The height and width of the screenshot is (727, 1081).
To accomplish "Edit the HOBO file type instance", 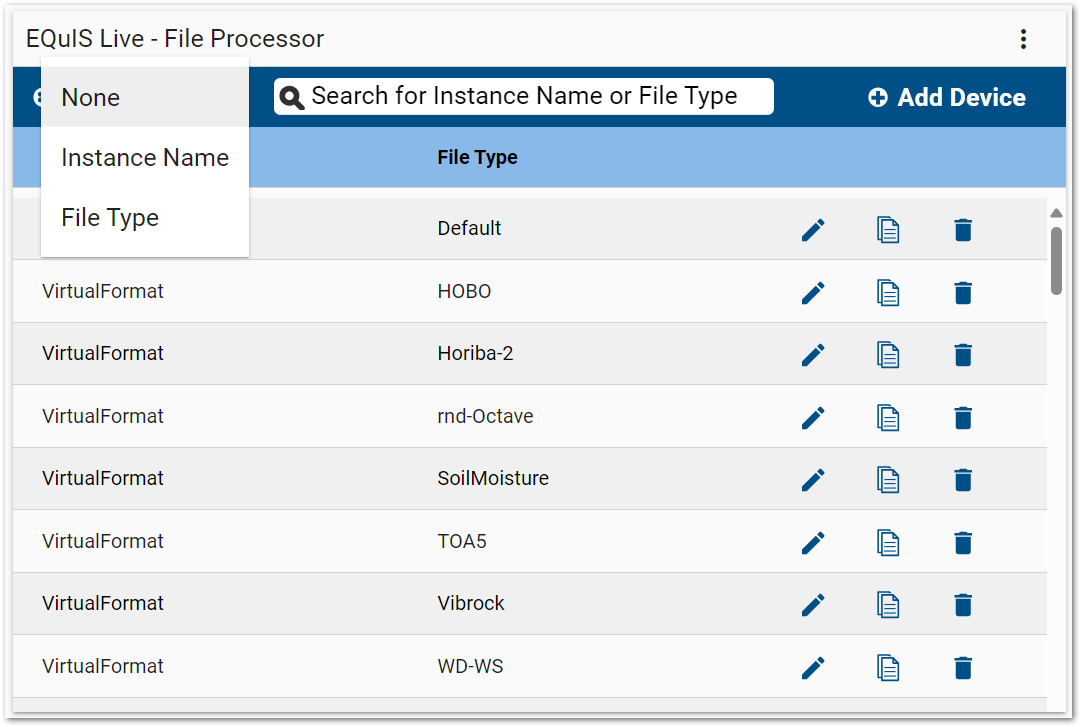I will (813, 292).
